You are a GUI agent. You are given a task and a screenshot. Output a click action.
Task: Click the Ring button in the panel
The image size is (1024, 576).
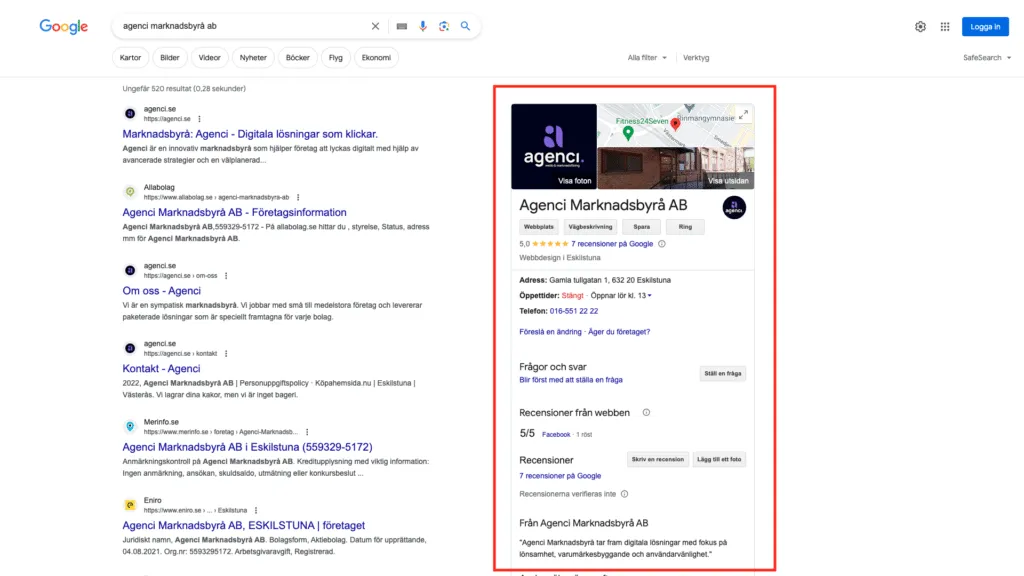click(x=685, y=227)
